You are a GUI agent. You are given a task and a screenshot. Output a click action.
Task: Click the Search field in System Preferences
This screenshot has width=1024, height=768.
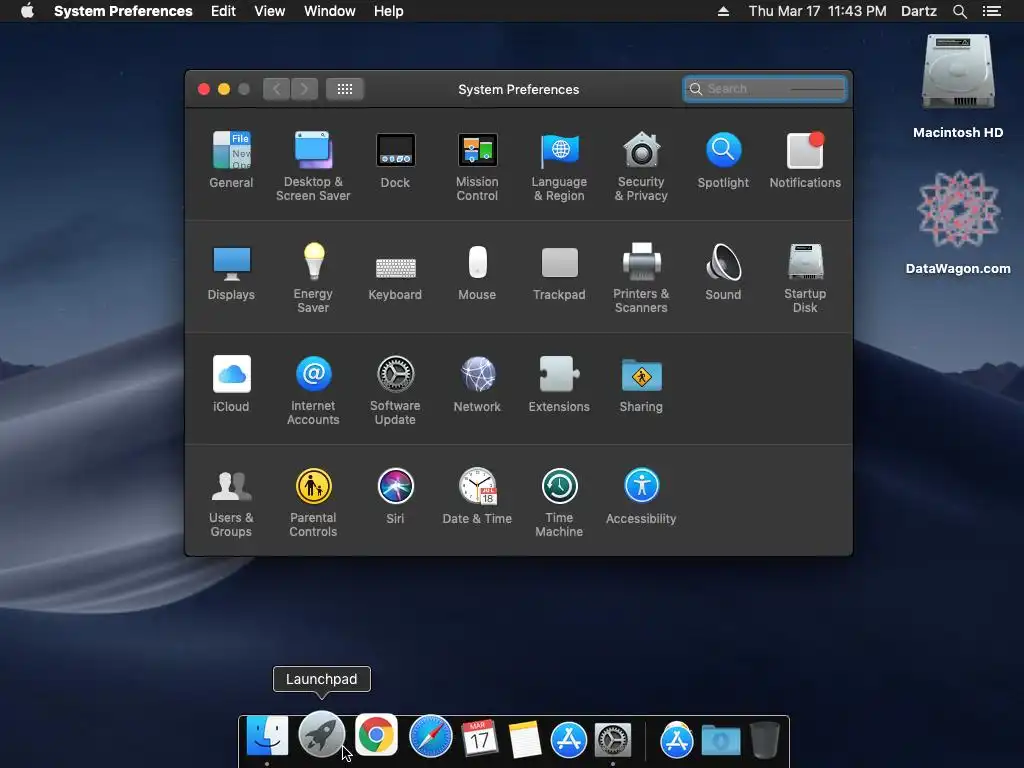click(x=765, y=89)
